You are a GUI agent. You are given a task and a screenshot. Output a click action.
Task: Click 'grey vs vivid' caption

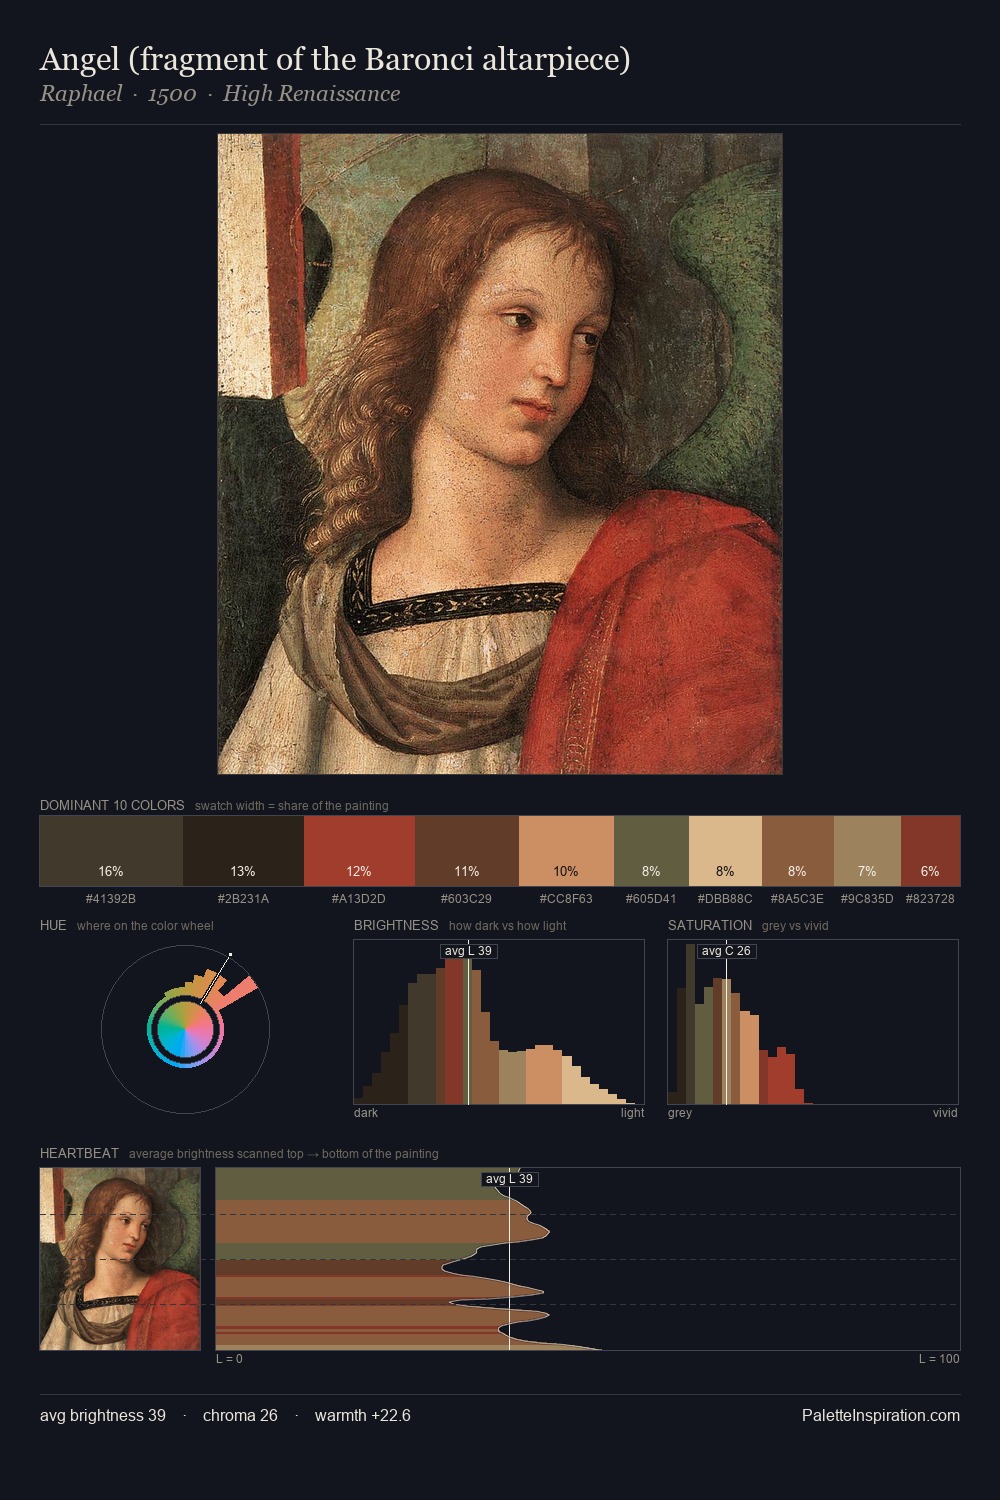796,926
